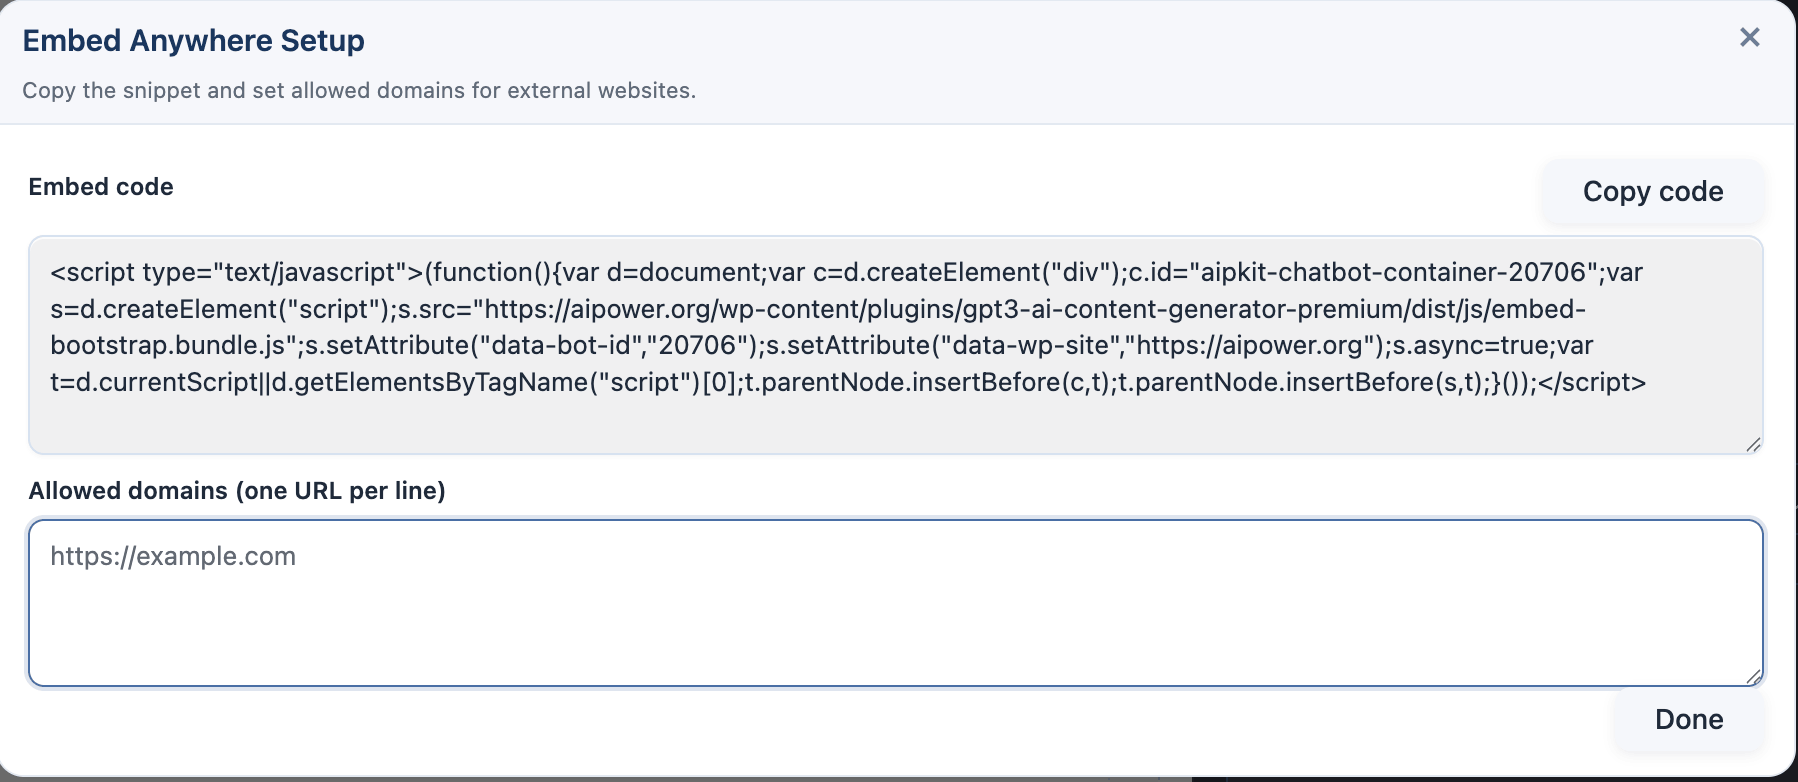The height and width of the screenshot is (782, 1798).
Task: Click the Copy code button
Action: pyautogui.click(x=1652, y=191)
